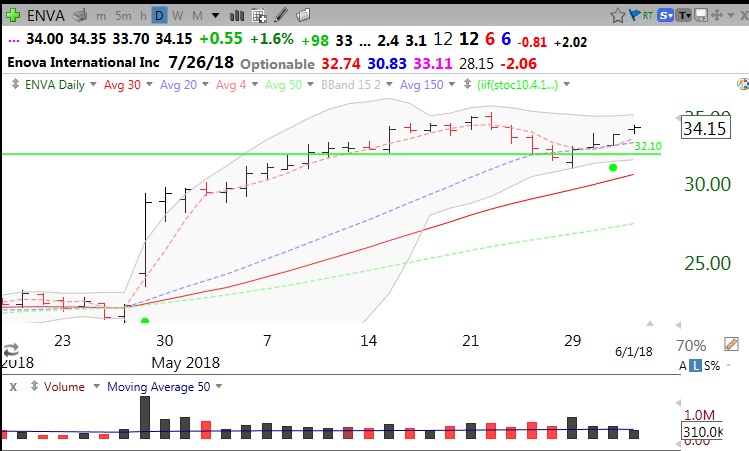Click the up-down arrows beside ENVA Daily
749x451 pixels.
coord(15,85)
